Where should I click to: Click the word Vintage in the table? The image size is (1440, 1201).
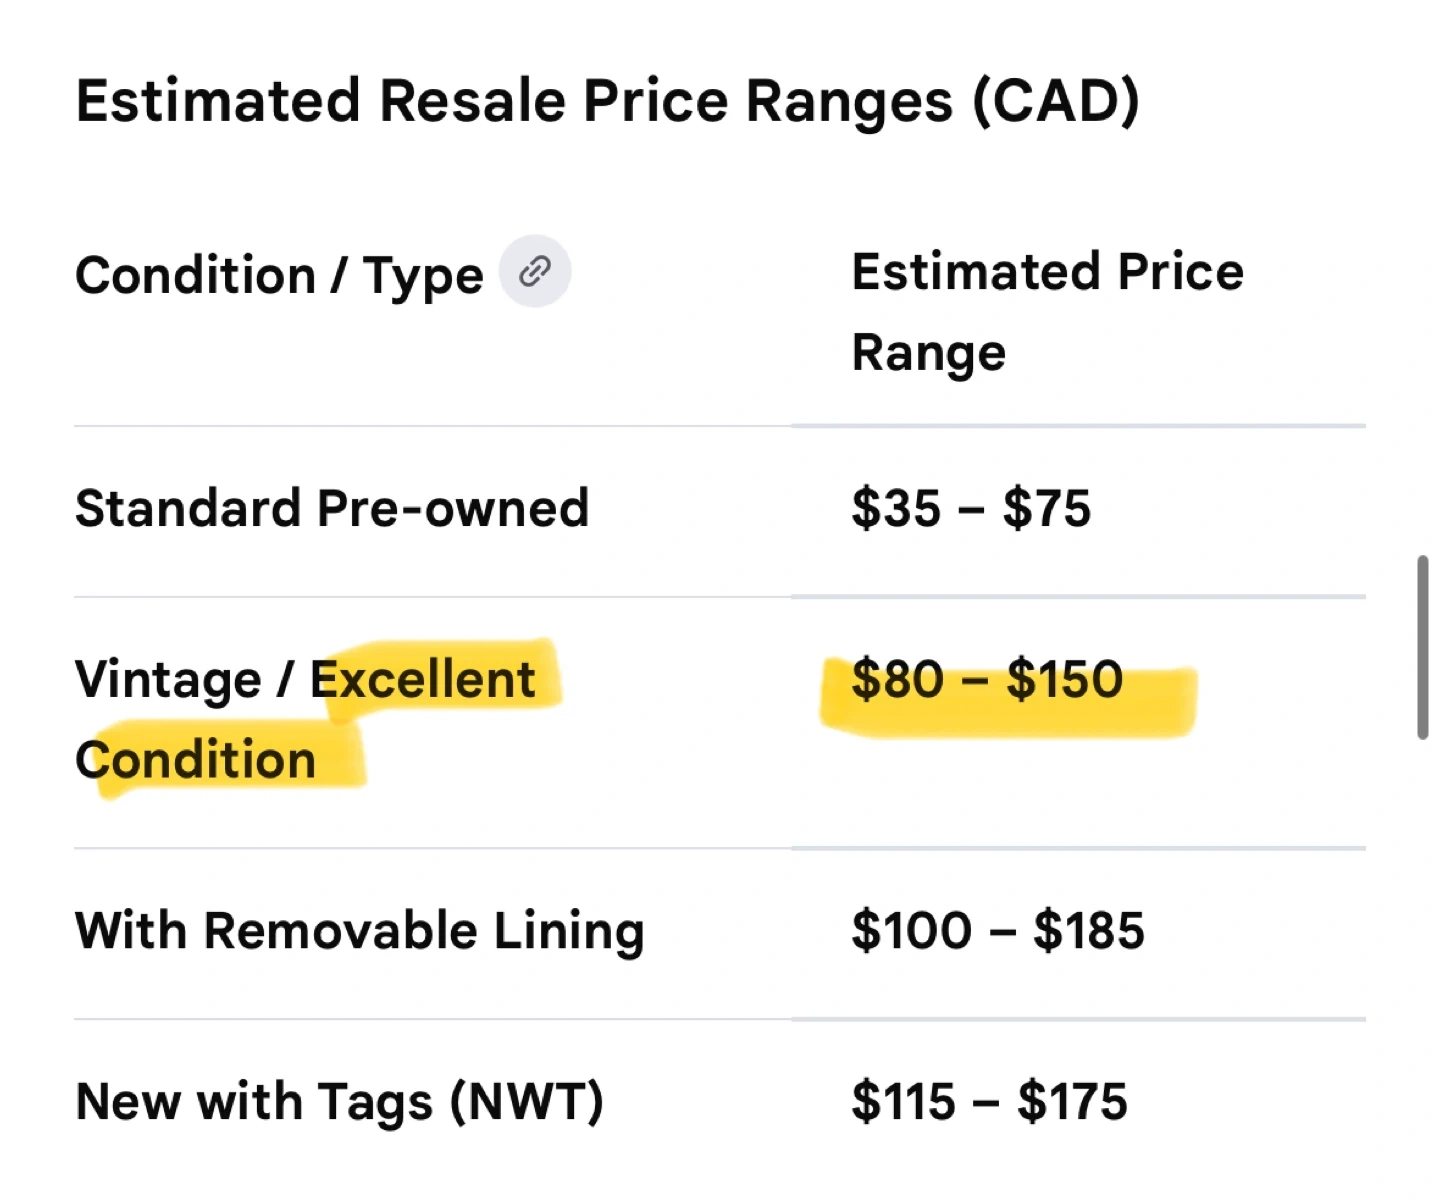click(x=168, y=680)
